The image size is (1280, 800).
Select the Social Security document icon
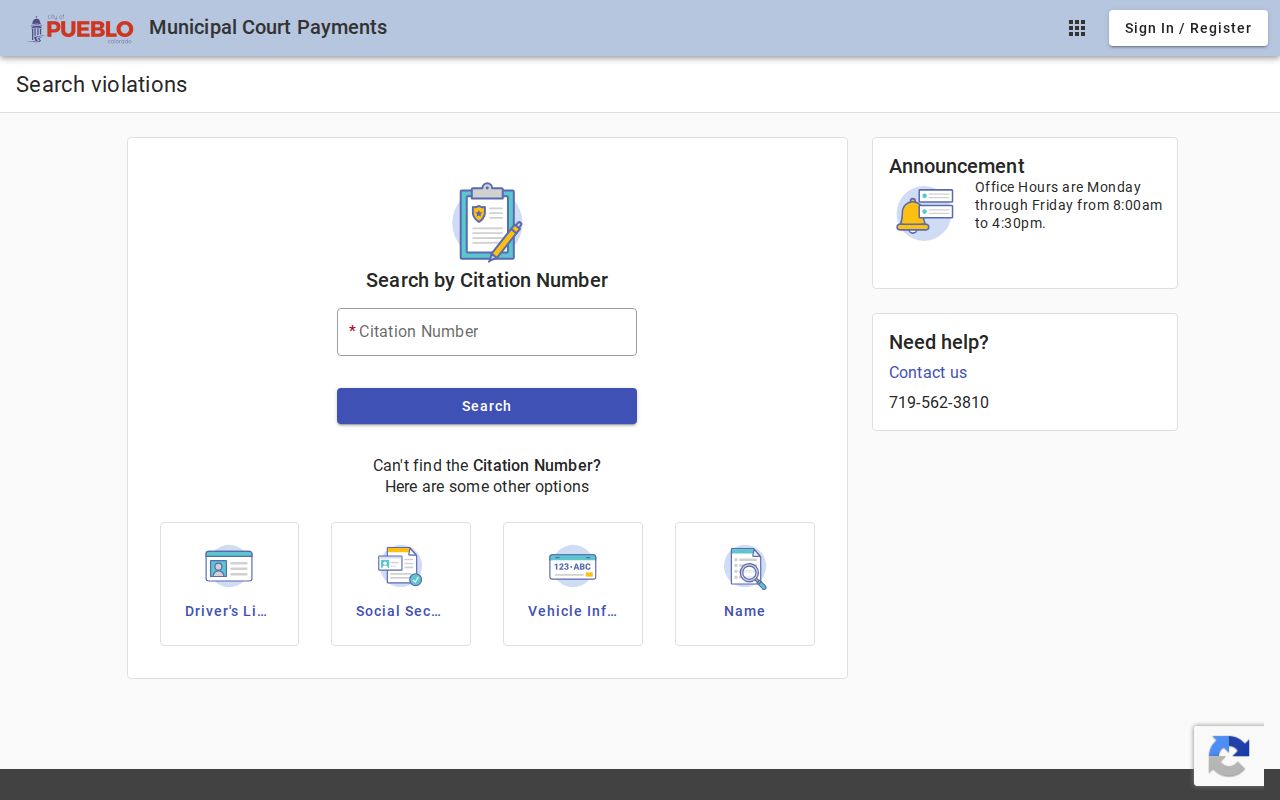point(400,566)
